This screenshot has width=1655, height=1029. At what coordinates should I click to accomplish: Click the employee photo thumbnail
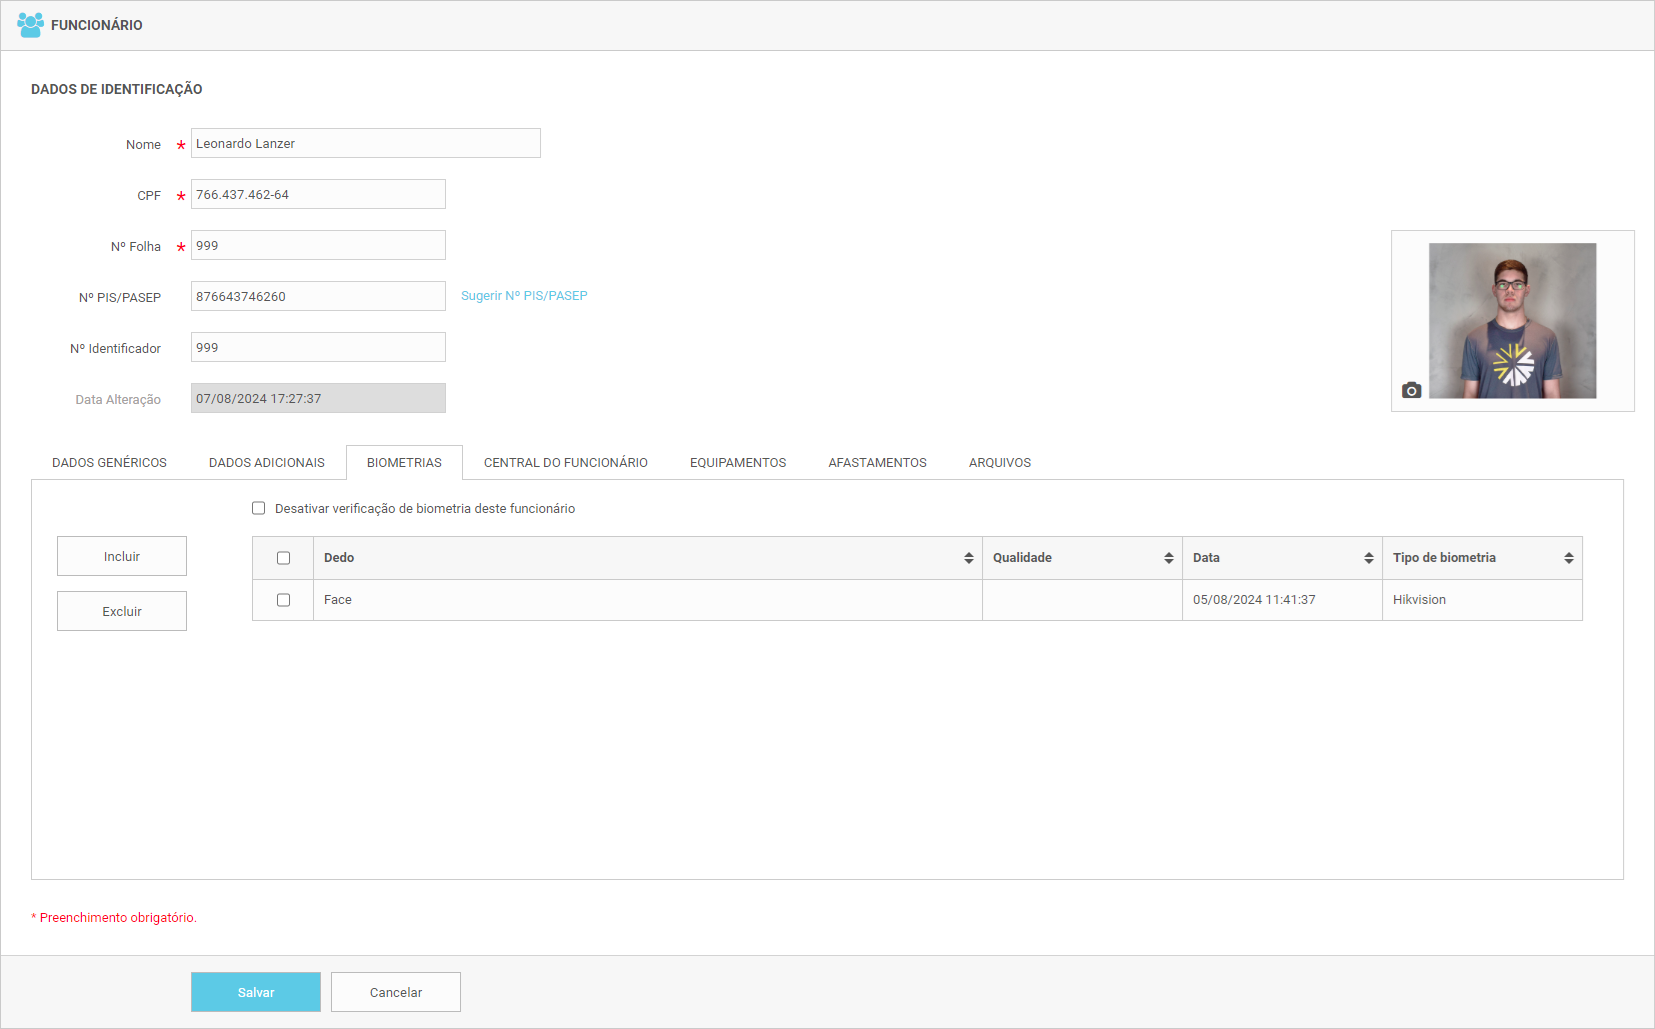(1512, 320)
